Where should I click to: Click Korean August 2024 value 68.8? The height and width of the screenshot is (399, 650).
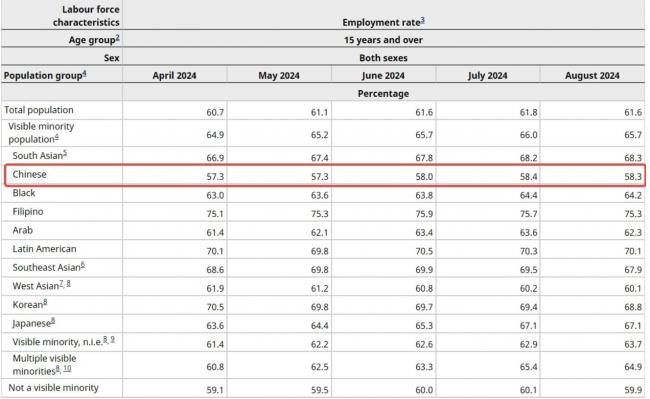[633, 307]
